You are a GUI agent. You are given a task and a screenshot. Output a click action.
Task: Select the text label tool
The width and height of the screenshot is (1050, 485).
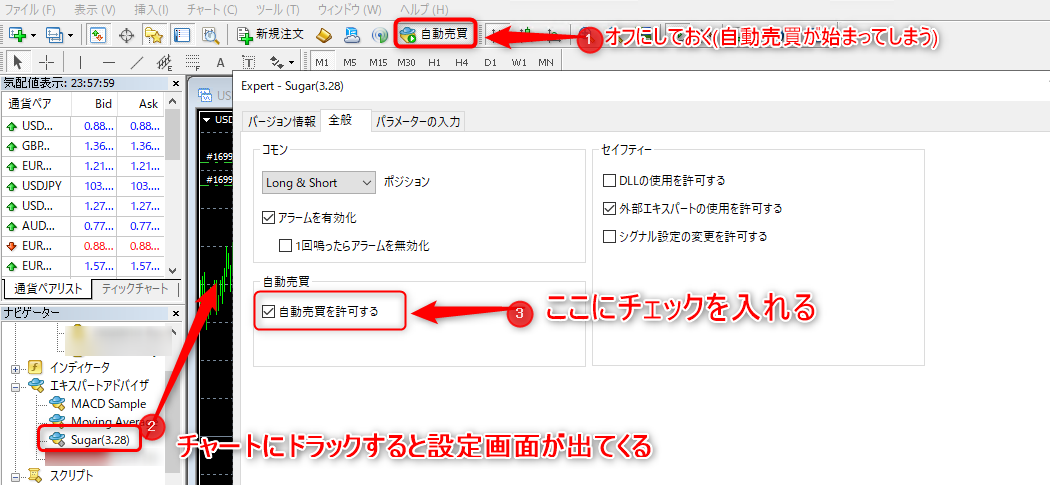[x=219, y=63]
